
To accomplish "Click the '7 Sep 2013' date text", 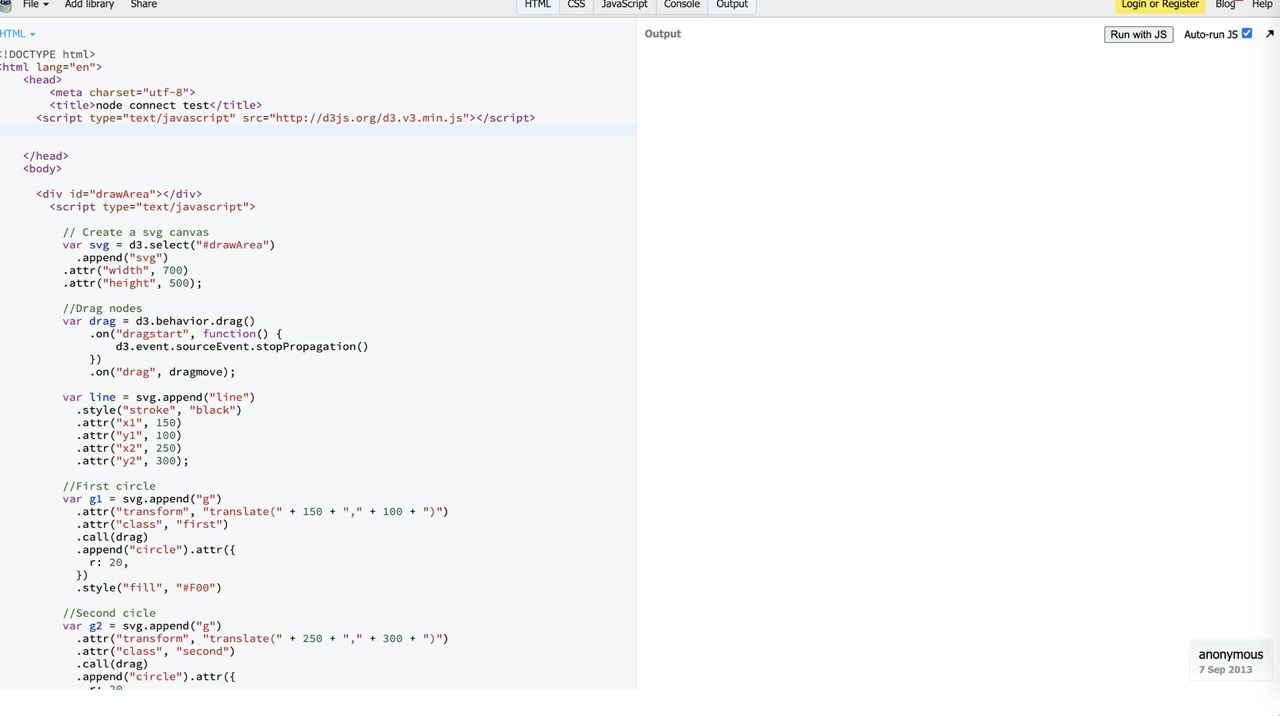I will click(x=1225, y=670).
